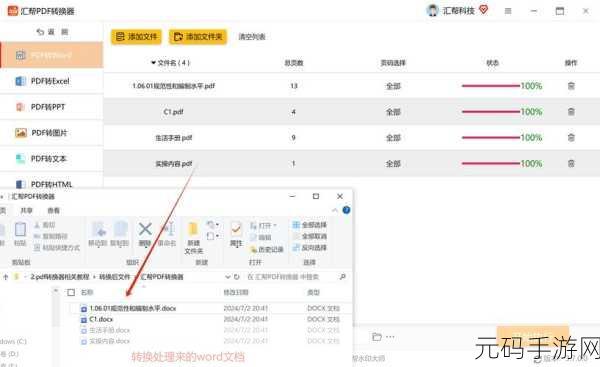Click the progress bar of the 生活手册.pdf row

[491, 137]
